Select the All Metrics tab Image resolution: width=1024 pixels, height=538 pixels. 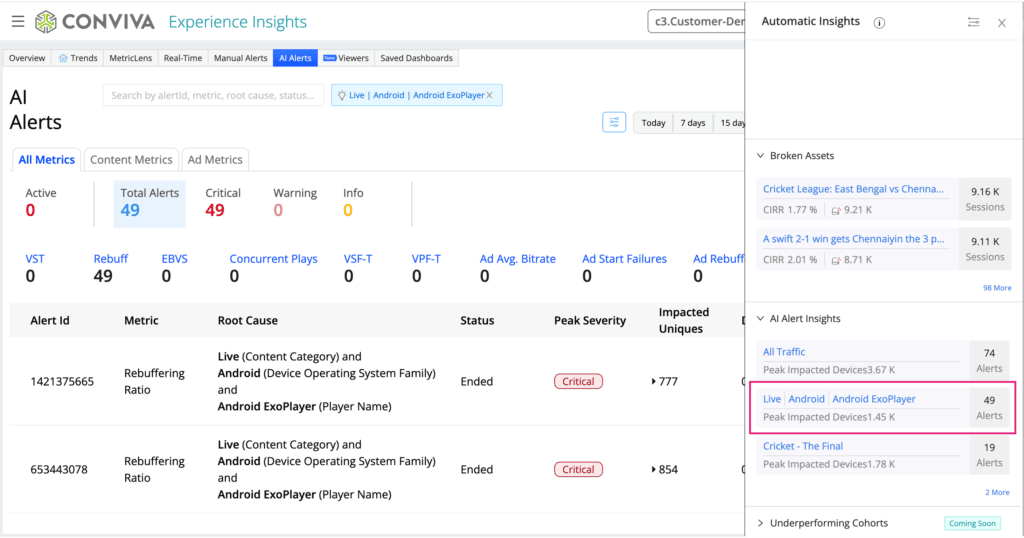pyautogui.click(x=46, y=159)
